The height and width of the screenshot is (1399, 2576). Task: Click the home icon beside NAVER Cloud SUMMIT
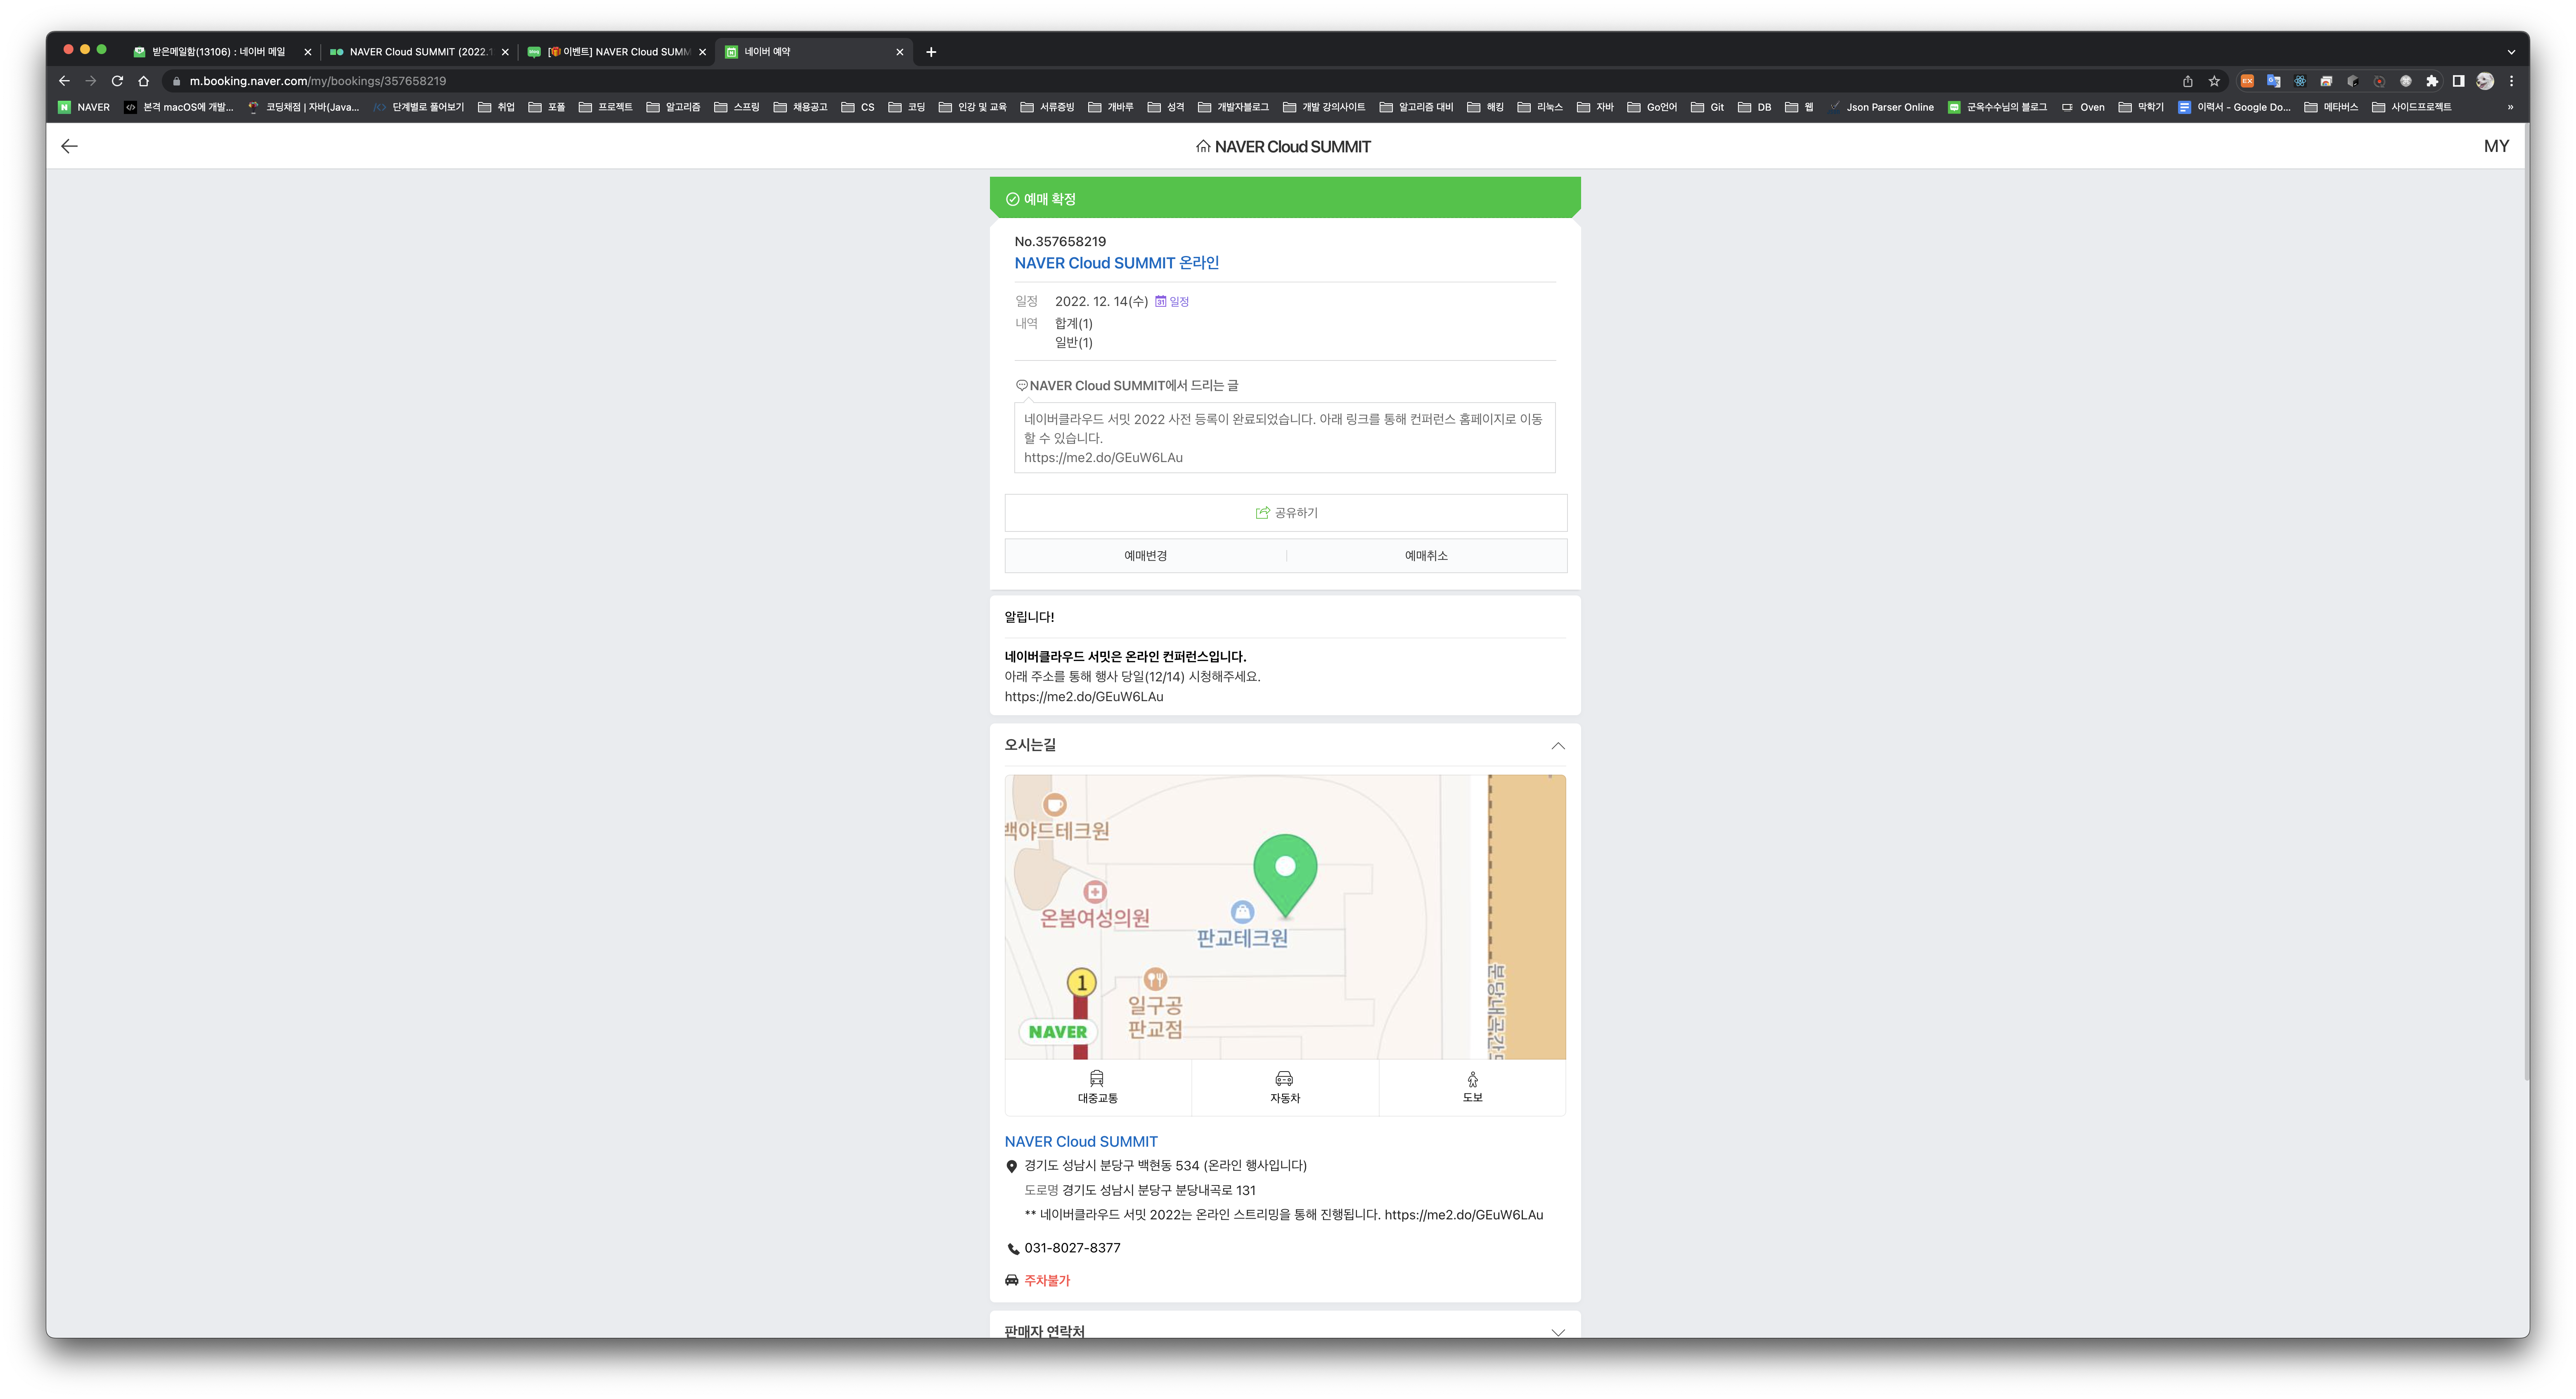coord(1203,147)
